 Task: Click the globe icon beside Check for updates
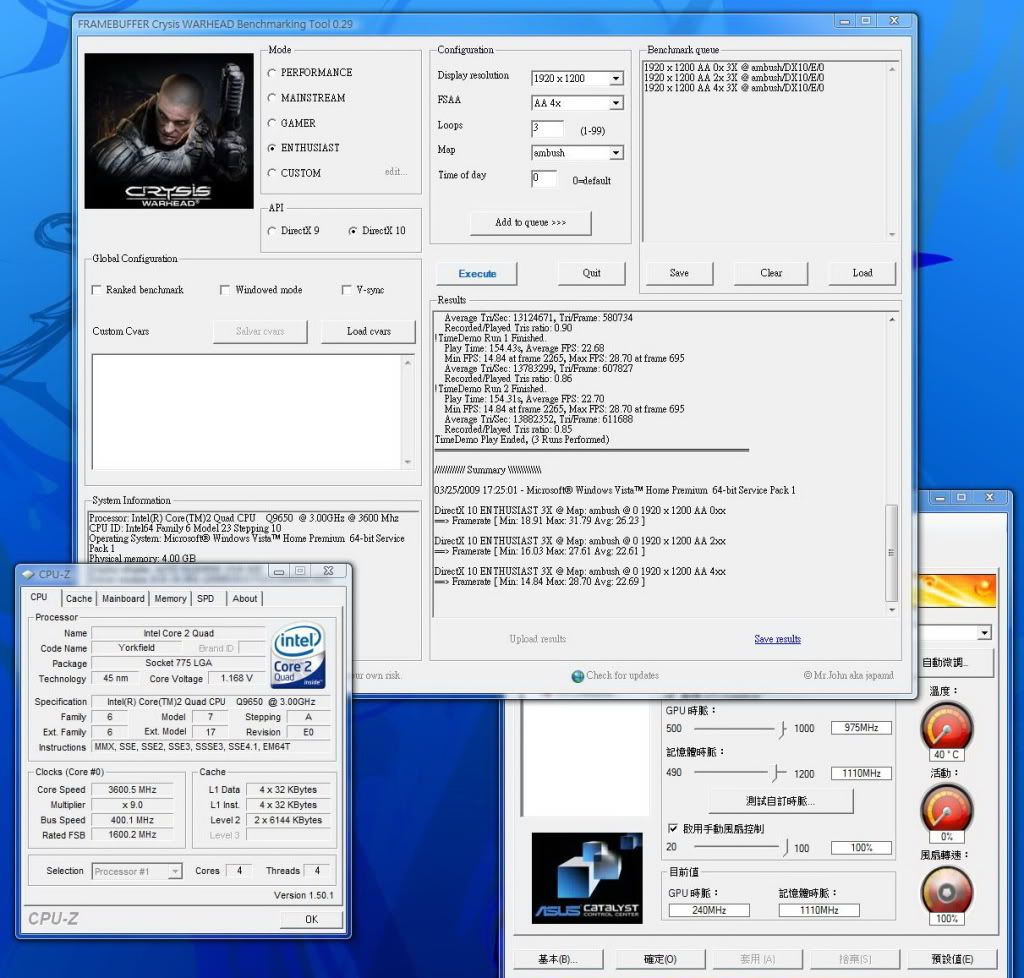tap(577, 676)
